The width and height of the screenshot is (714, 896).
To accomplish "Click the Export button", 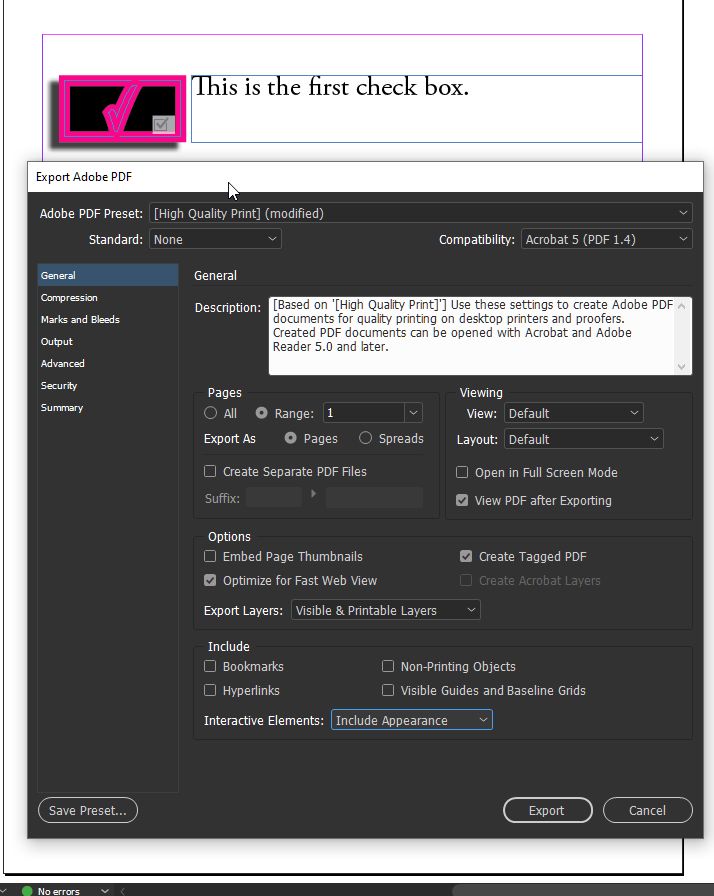I will tap(548, 810).
